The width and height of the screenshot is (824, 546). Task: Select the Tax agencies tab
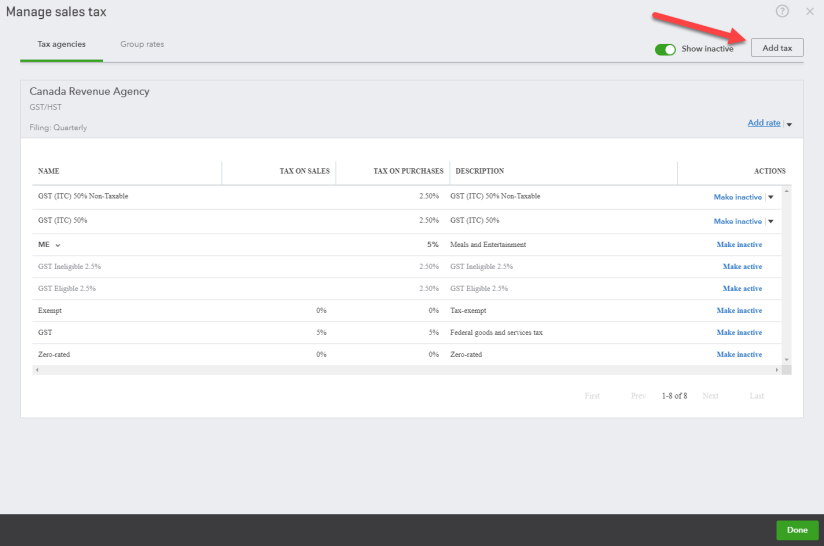[x=61, y=45]
